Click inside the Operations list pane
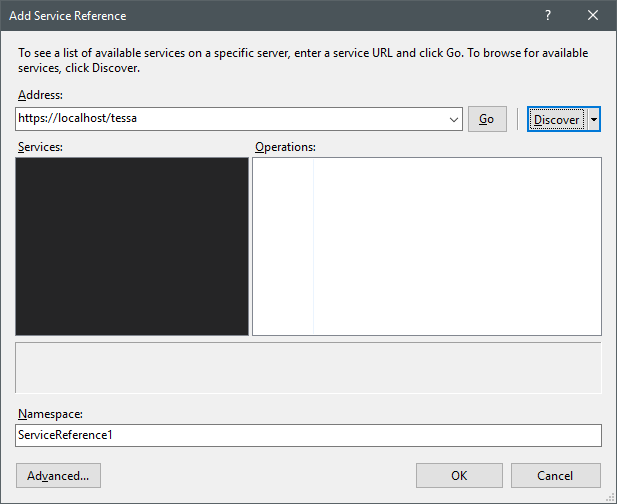Screen dimensions: 617x504 tap(427, 246)
